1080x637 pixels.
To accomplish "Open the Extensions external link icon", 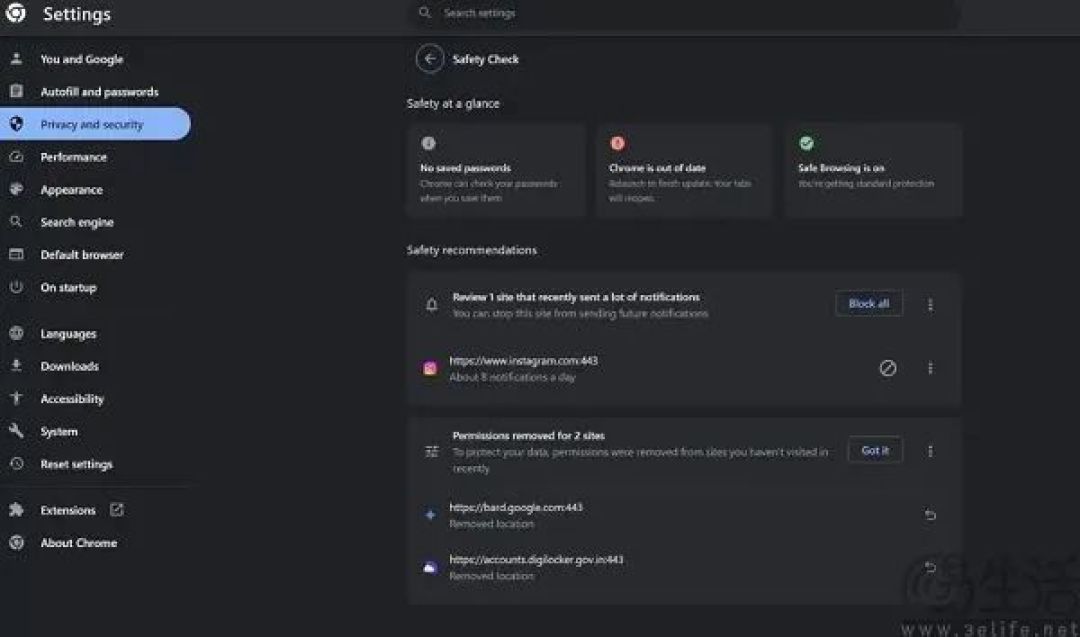I will point(116,510).
